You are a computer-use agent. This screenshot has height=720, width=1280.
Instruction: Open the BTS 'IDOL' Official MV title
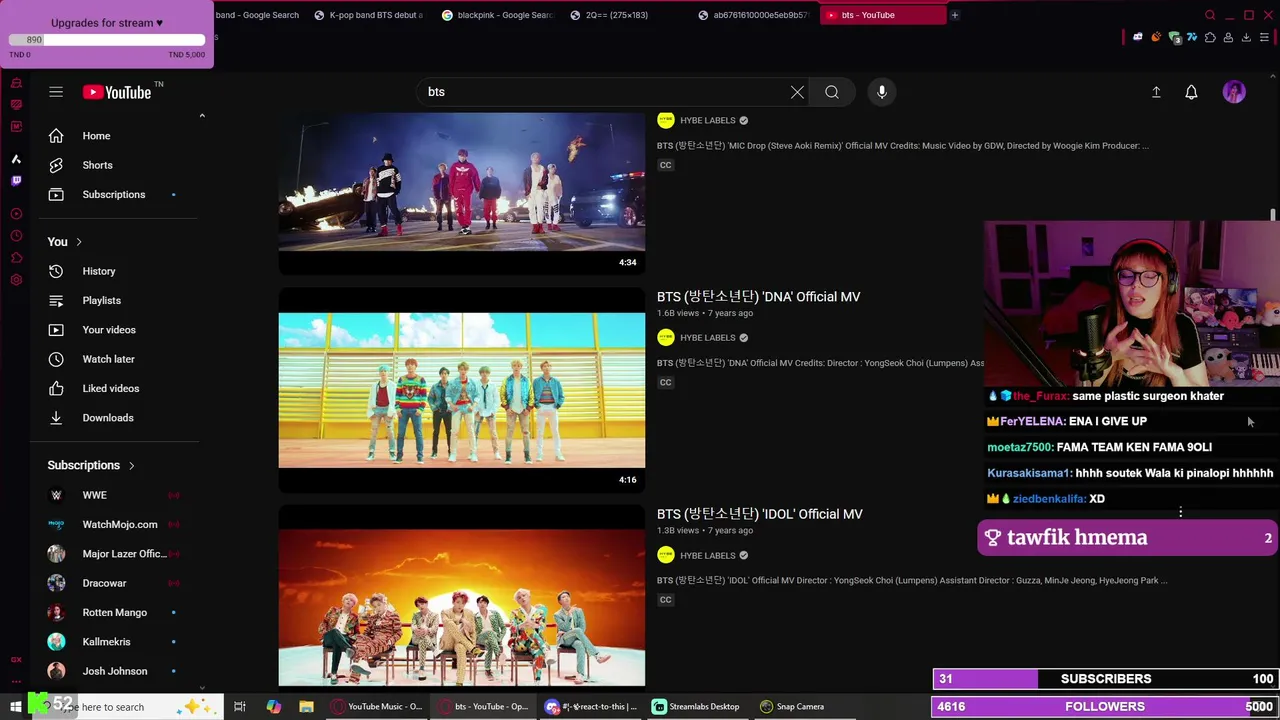coord(759,514)
